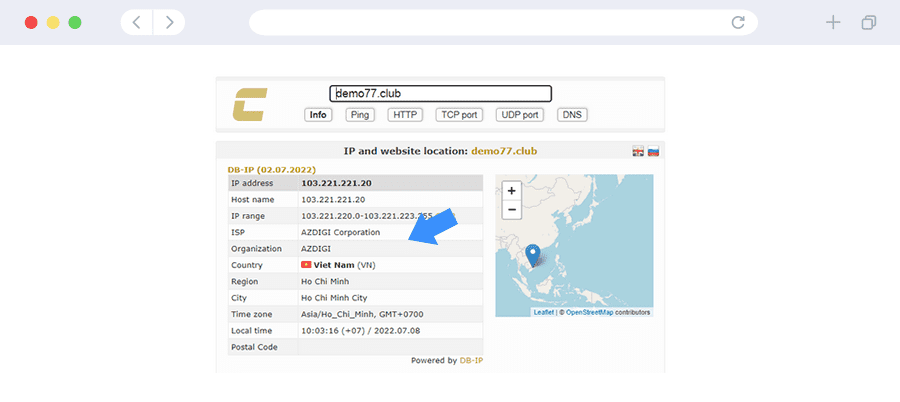Open the demo77.club link in heading
Screen dimensions: 900x402
(x=504, y=152)
